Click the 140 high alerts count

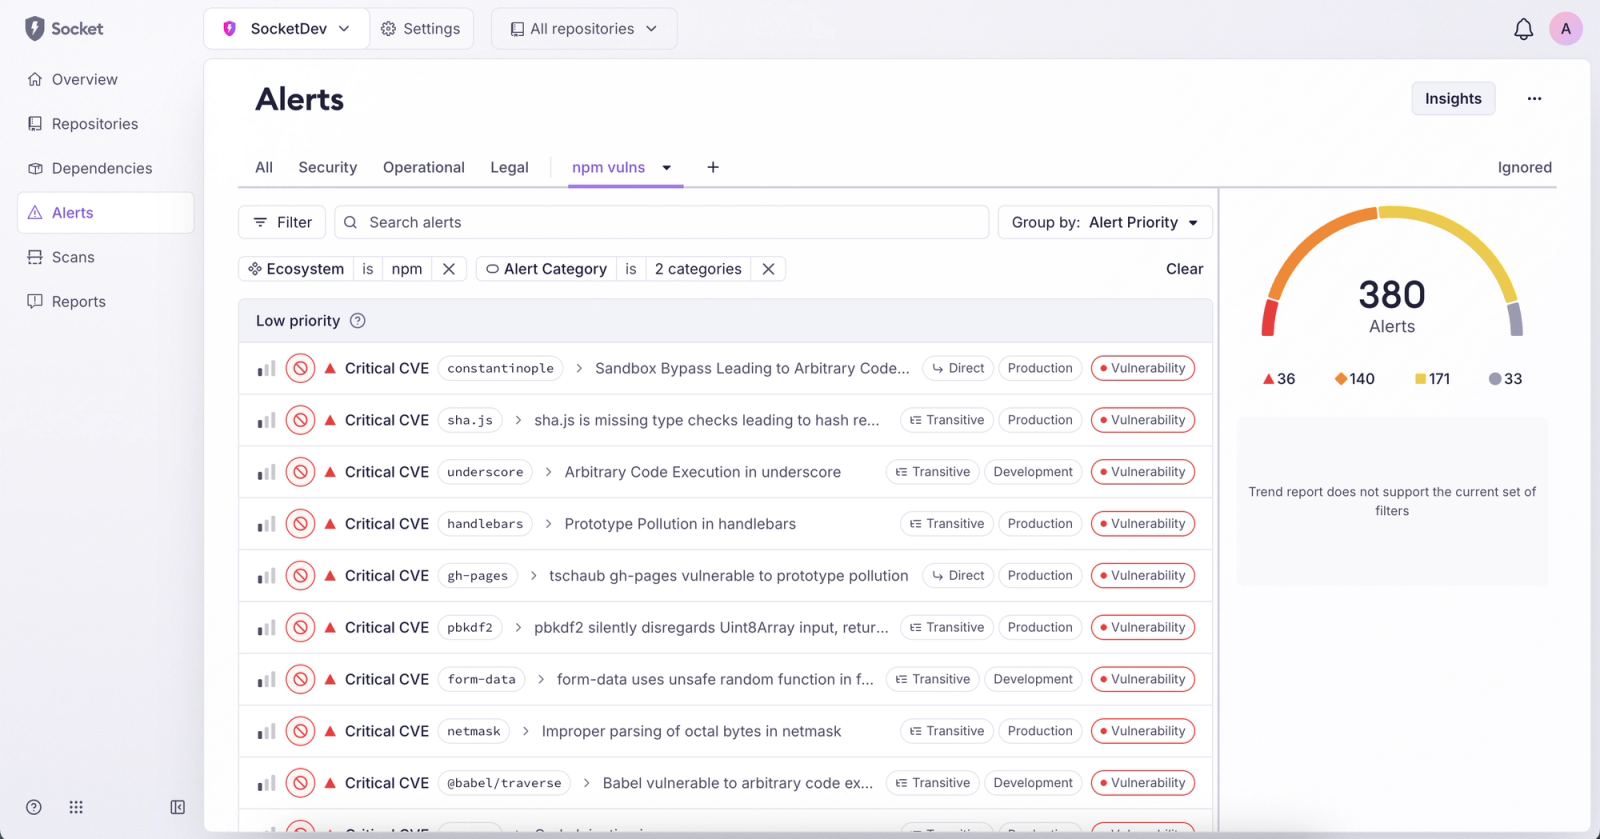pos(1355,379)
